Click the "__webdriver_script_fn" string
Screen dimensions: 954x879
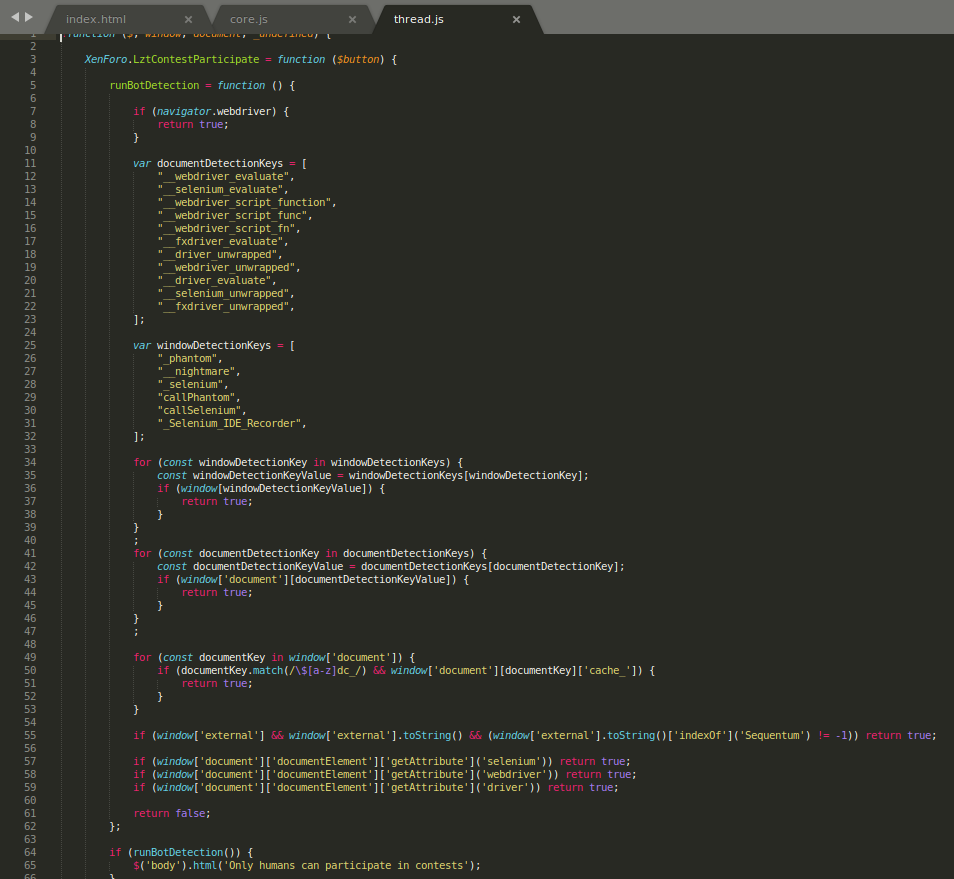pos(226,229)
